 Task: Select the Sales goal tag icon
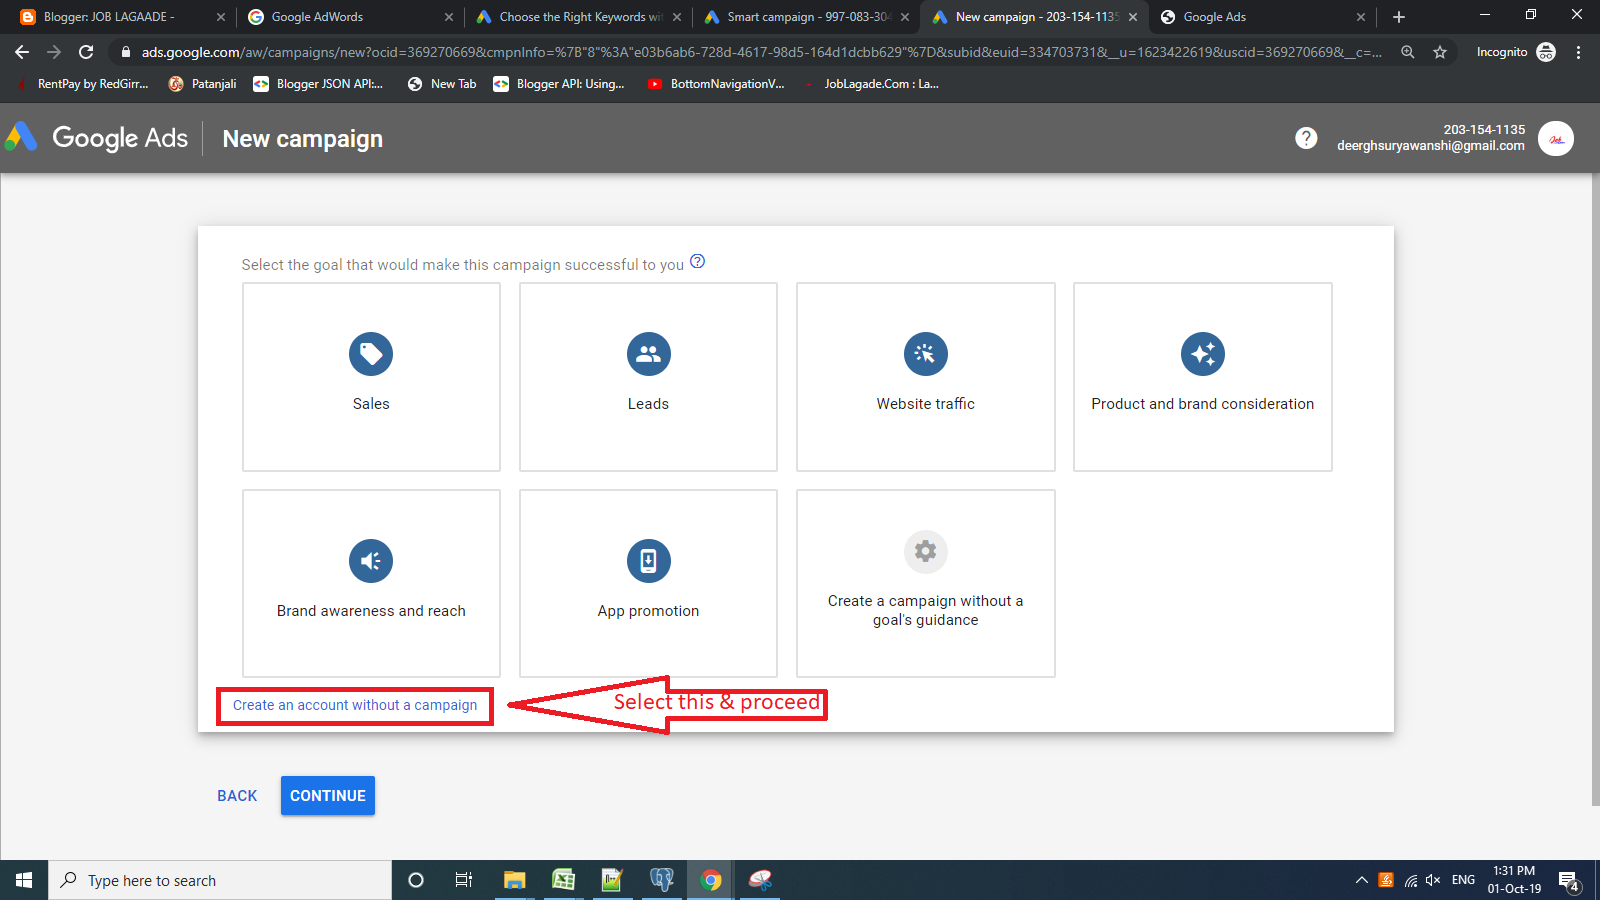(371, 354)
